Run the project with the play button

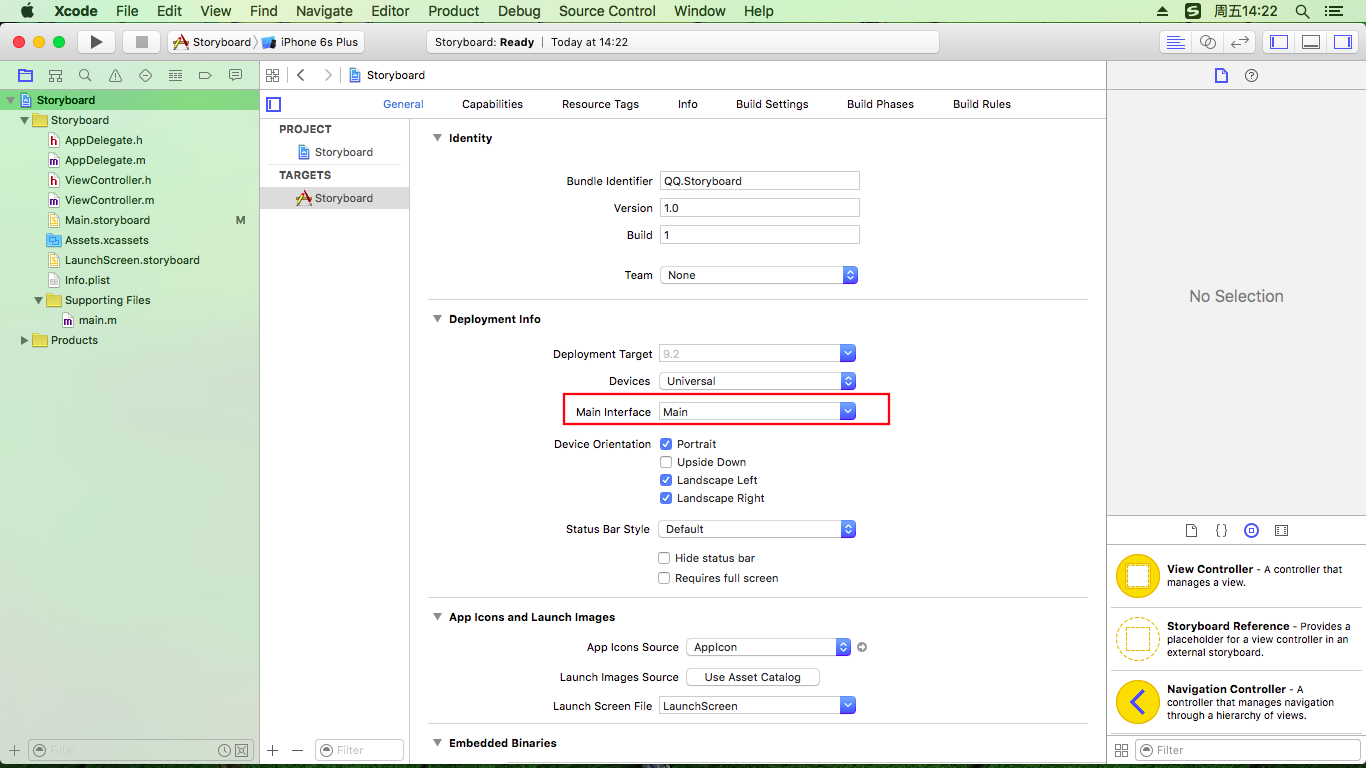[x=96, y=42]
